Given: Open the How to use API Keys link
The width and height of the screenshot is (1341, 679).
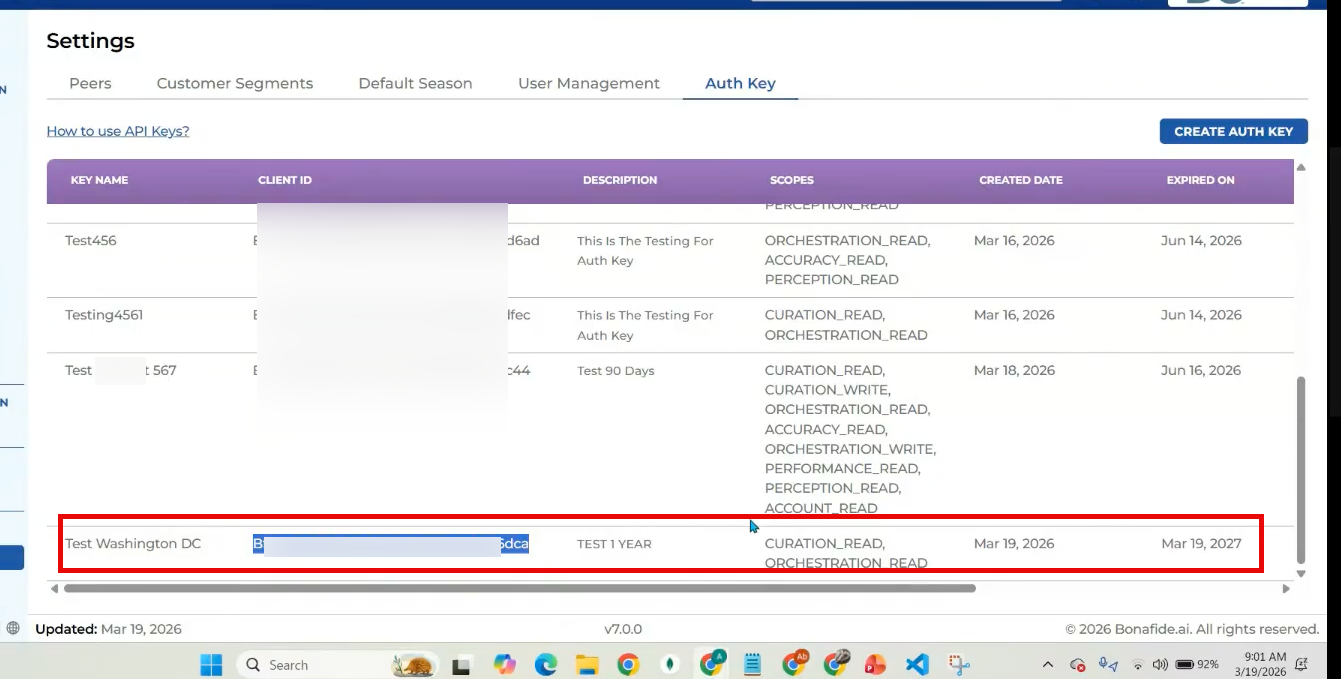Looking at the screenshot, I should (118, 131).
